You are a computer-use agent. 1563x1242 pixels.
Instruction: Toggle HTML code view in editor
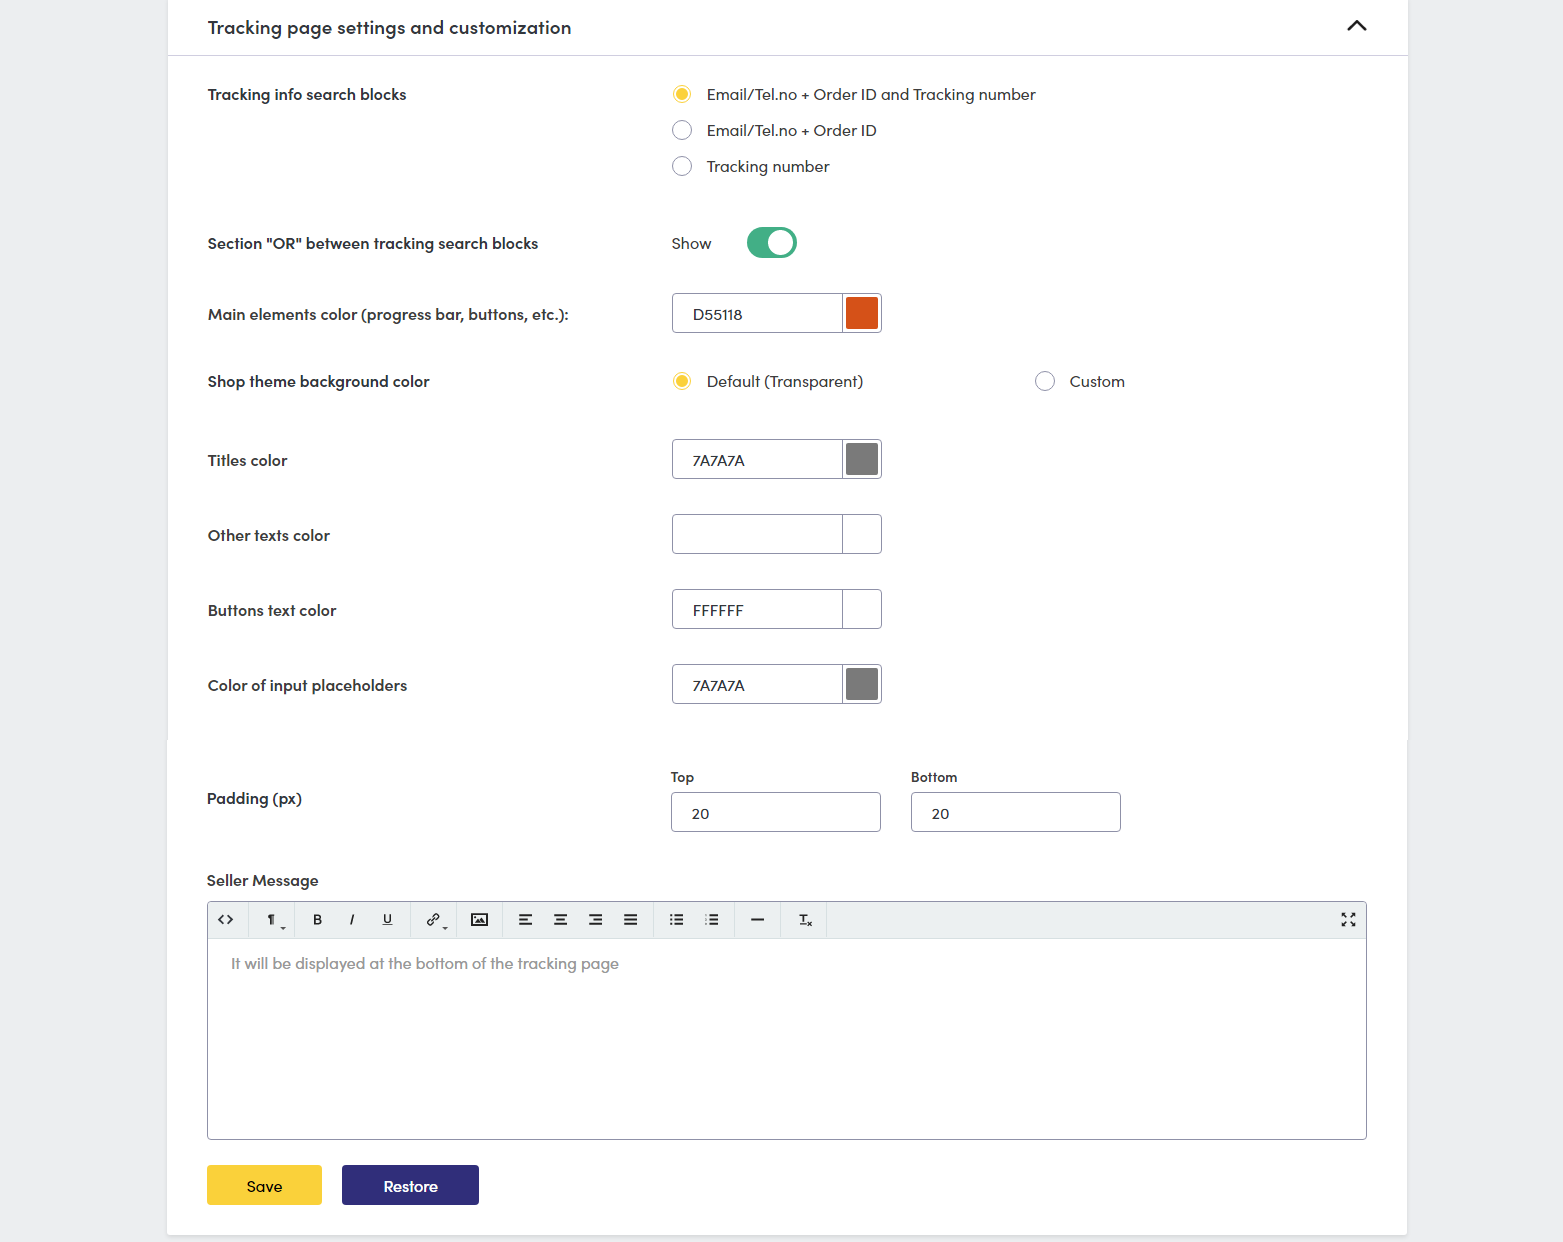pos(226,920)
